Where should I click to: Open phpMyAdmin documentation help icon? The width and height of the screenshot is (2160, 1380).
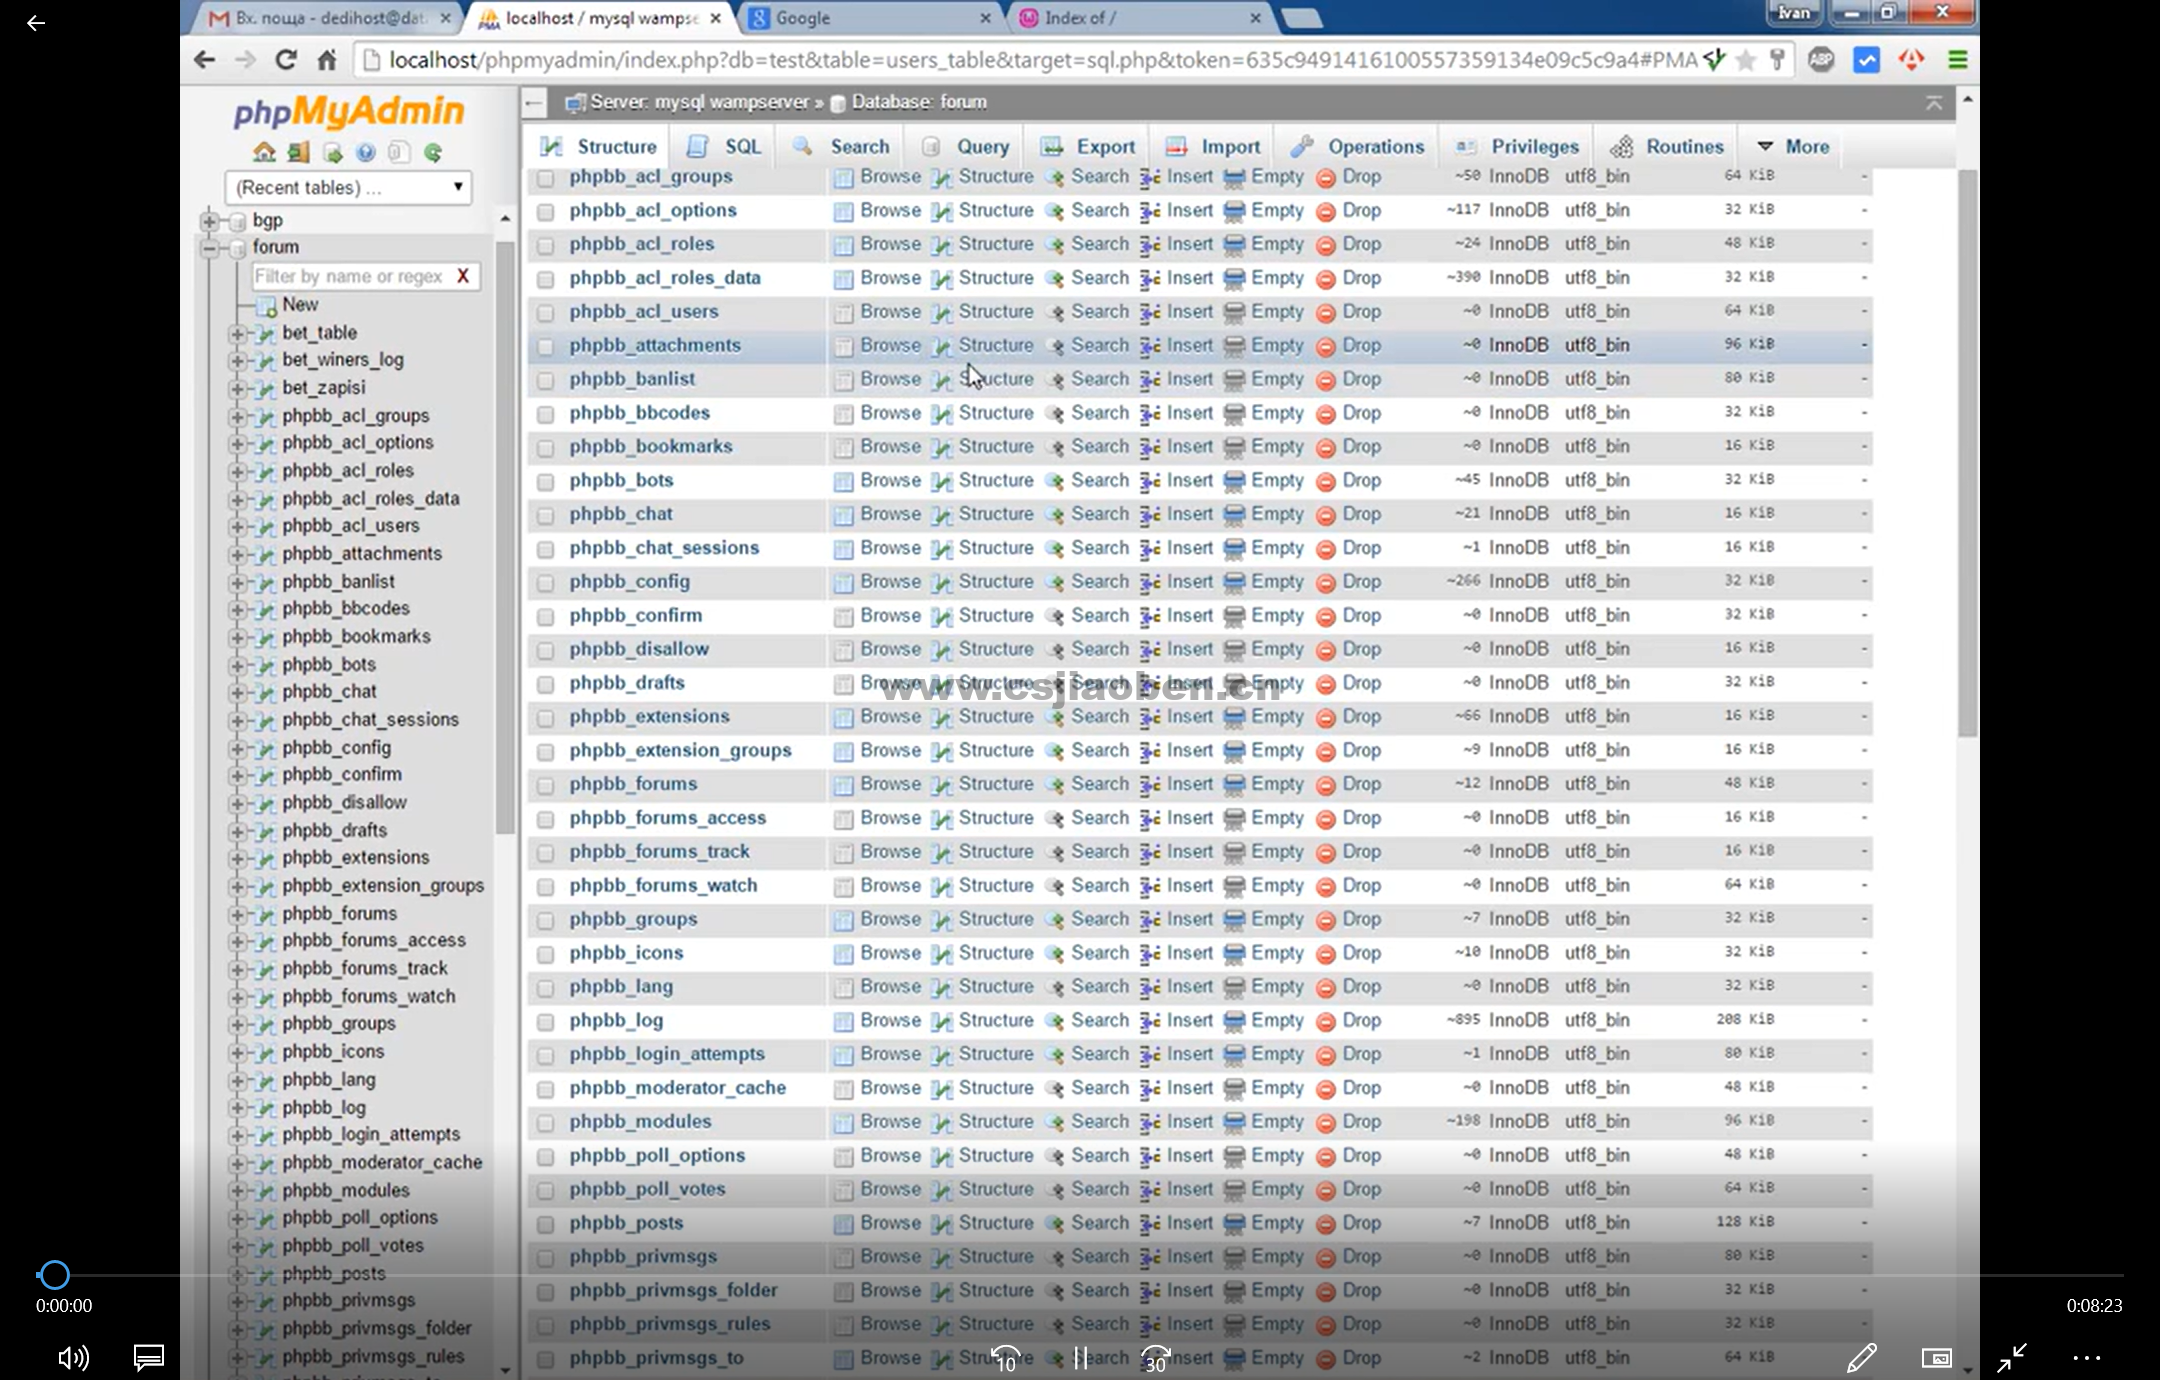(366, 152)
